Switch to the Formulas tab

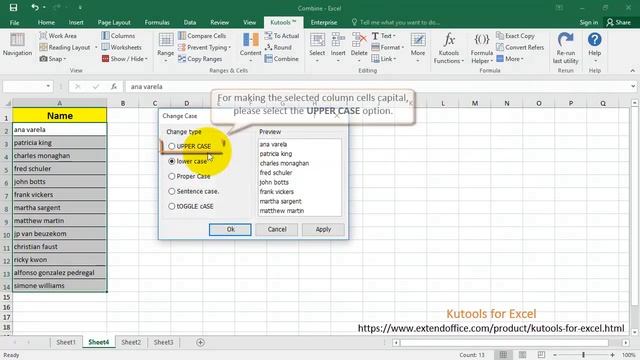(157, 22)
